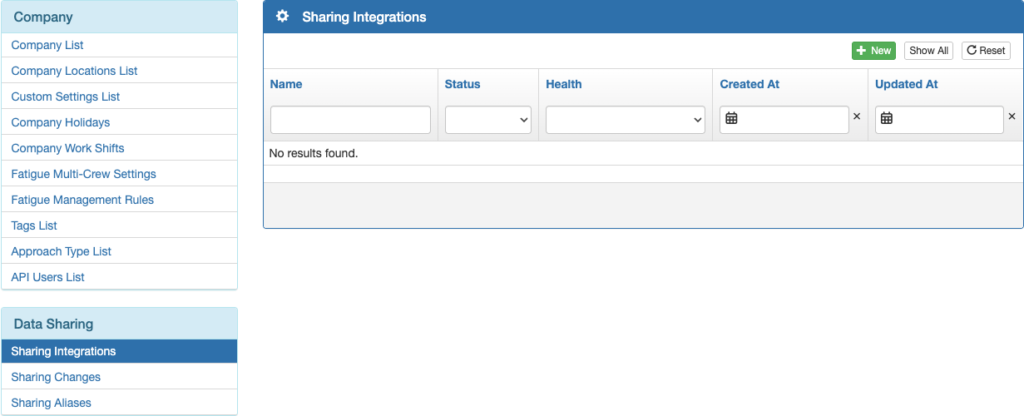This screenshot has height=416, width=1024.
Task: Open Company List in the sidebar
Action: (47, 45)
